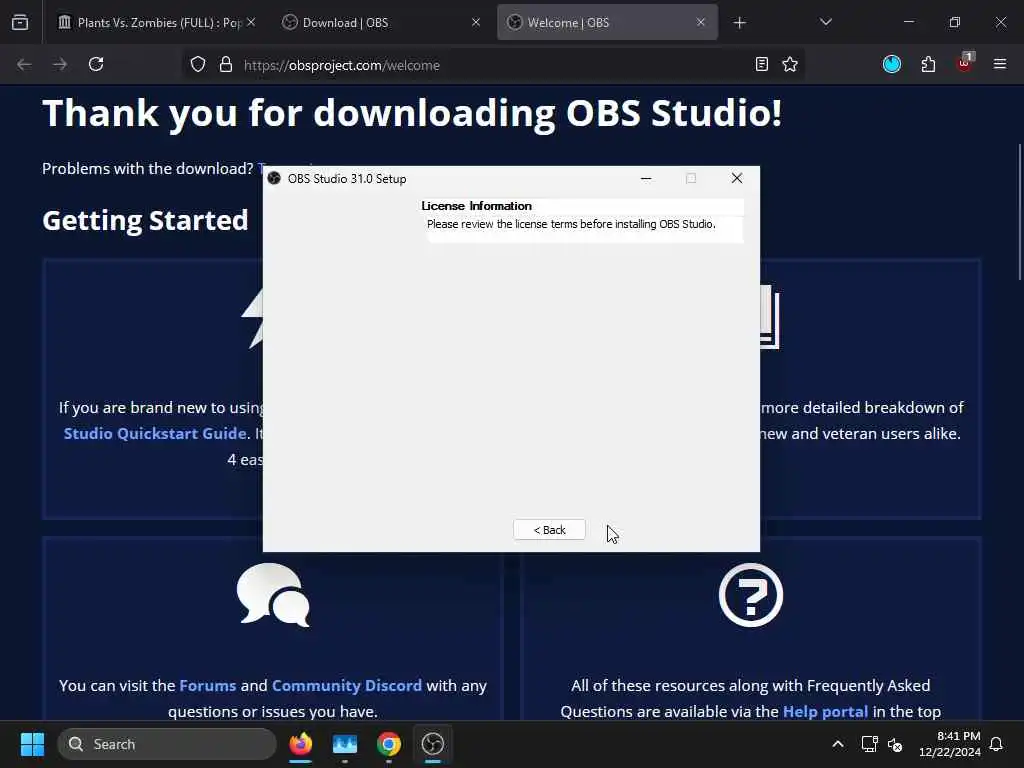Click the Getting Started heading text

pos(145,221)
